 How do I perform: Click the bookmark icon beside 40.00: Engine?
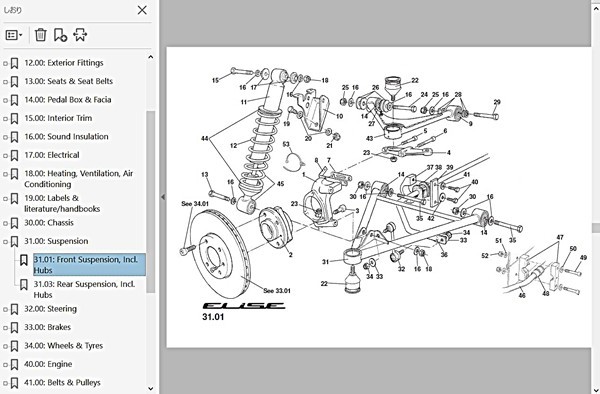(x=15, y=364)
